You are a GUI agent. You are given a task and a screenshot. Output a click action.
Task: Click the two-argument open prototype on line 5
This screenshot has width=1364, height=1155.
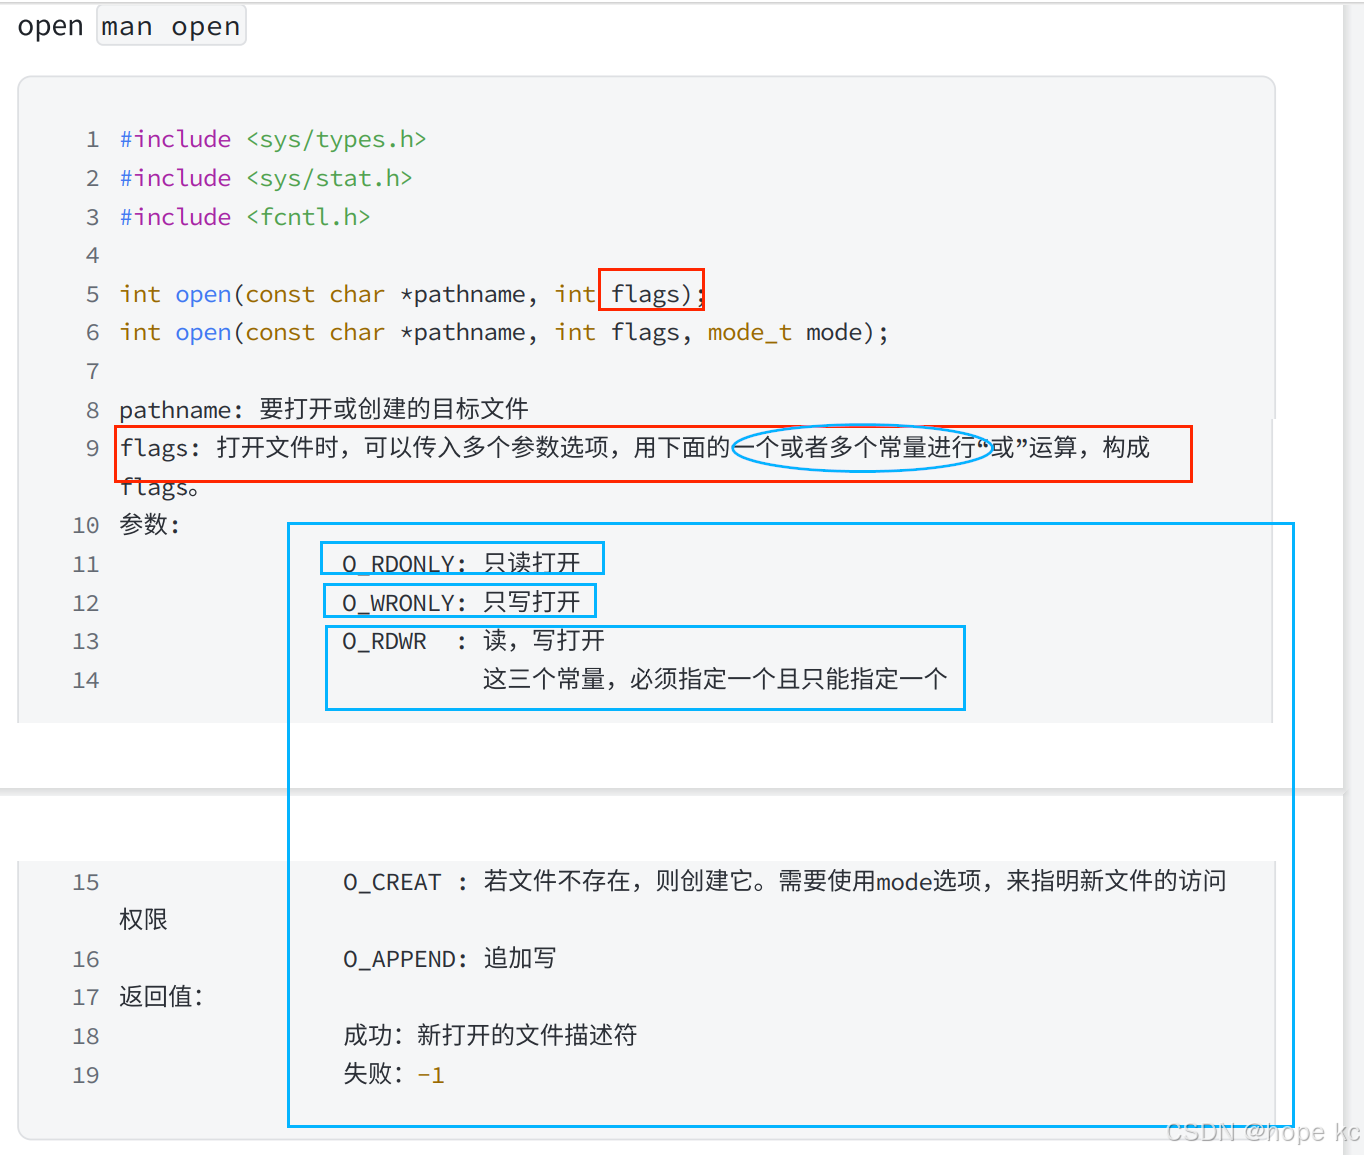pyautogui.click(x=412, y=294)
